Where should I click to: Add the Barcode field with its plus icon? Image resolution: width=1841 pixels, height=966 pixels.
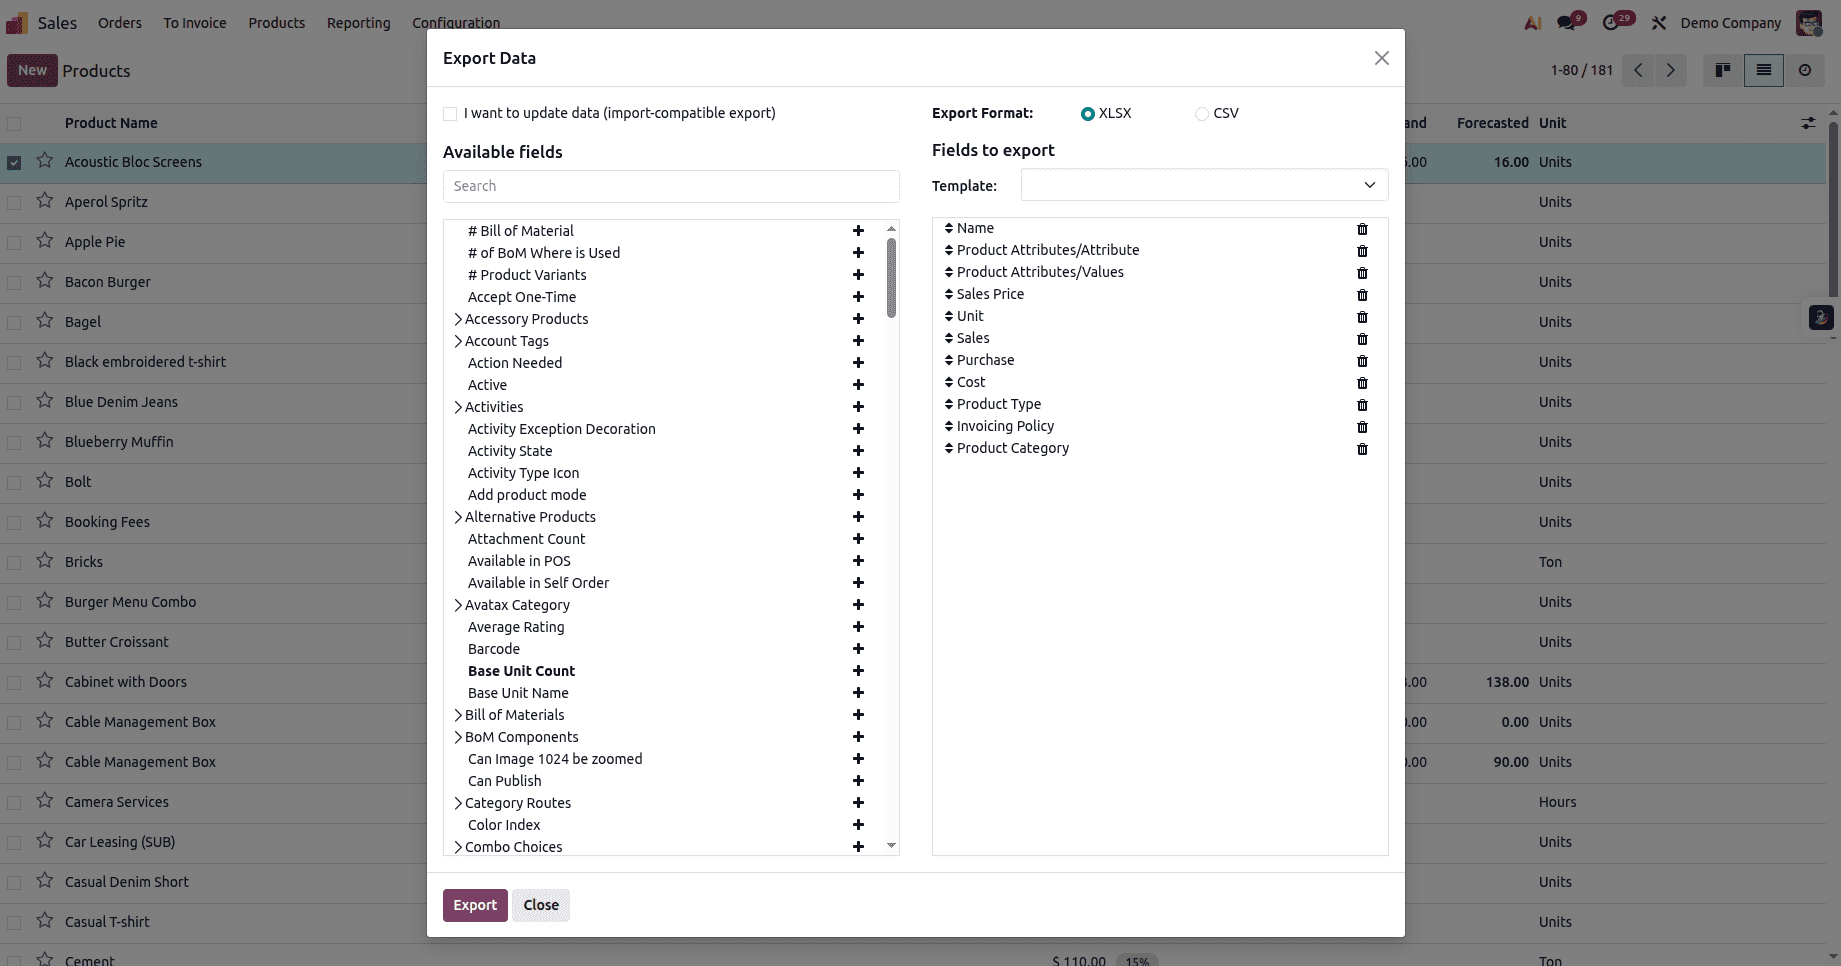[858, 649]
